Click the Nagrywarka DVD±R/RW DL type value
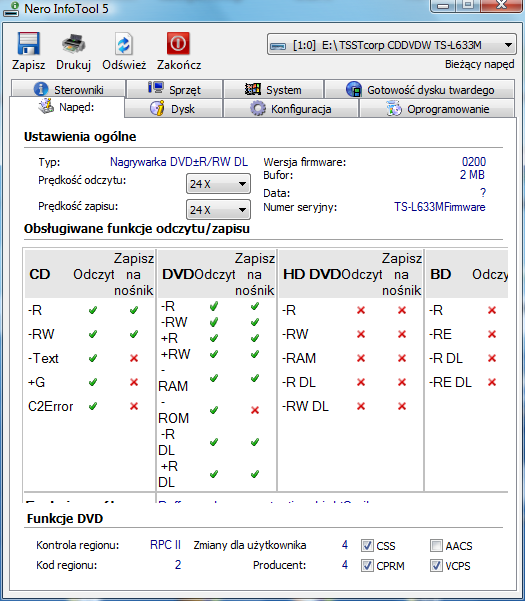This screenshot has width=525, height=601. (179, 162)
